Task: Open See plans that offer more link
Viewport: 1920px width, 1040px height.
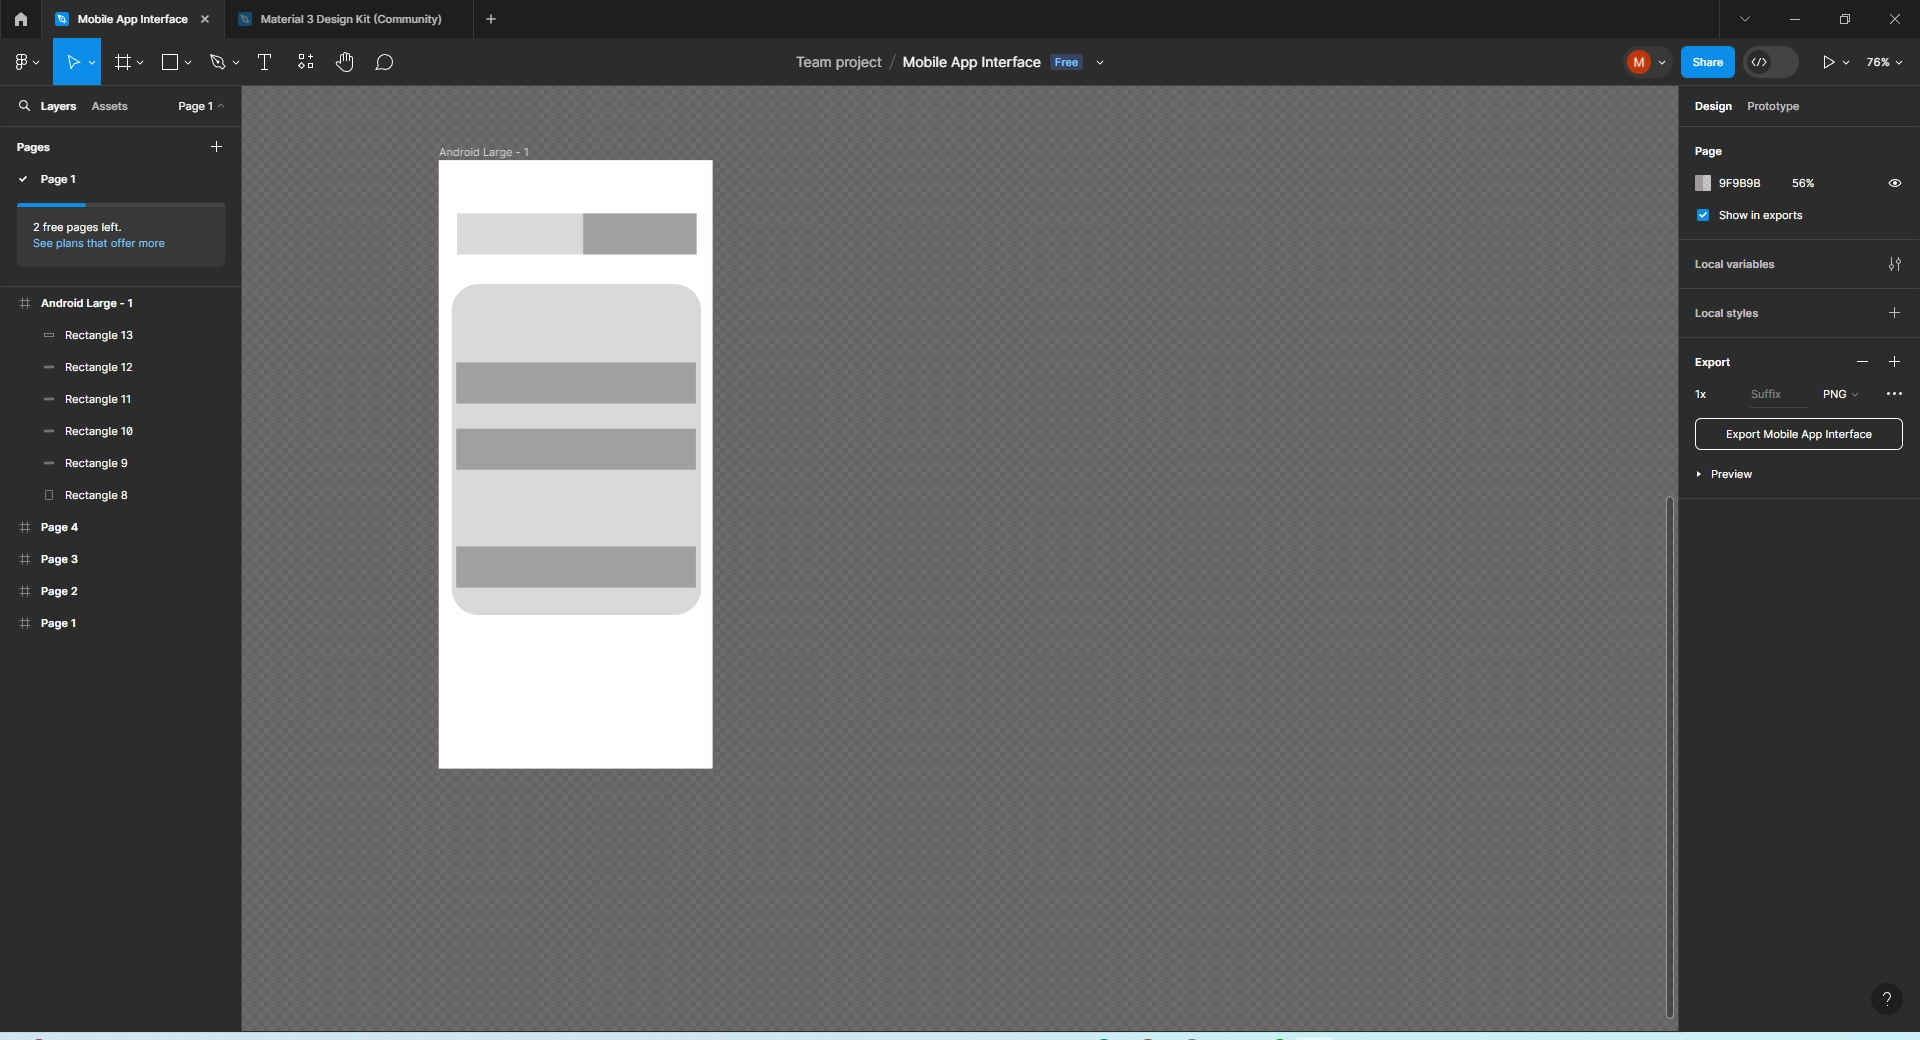Action: click(98, 243)
